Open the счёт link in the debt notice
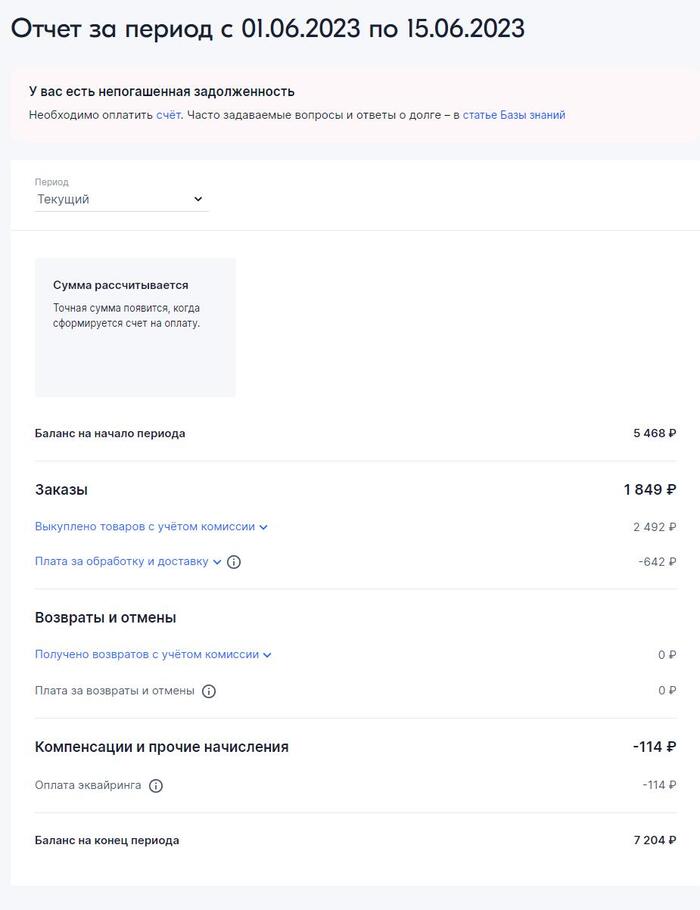The width and height of the screenshot is (700, 910). tap(168, 115)
